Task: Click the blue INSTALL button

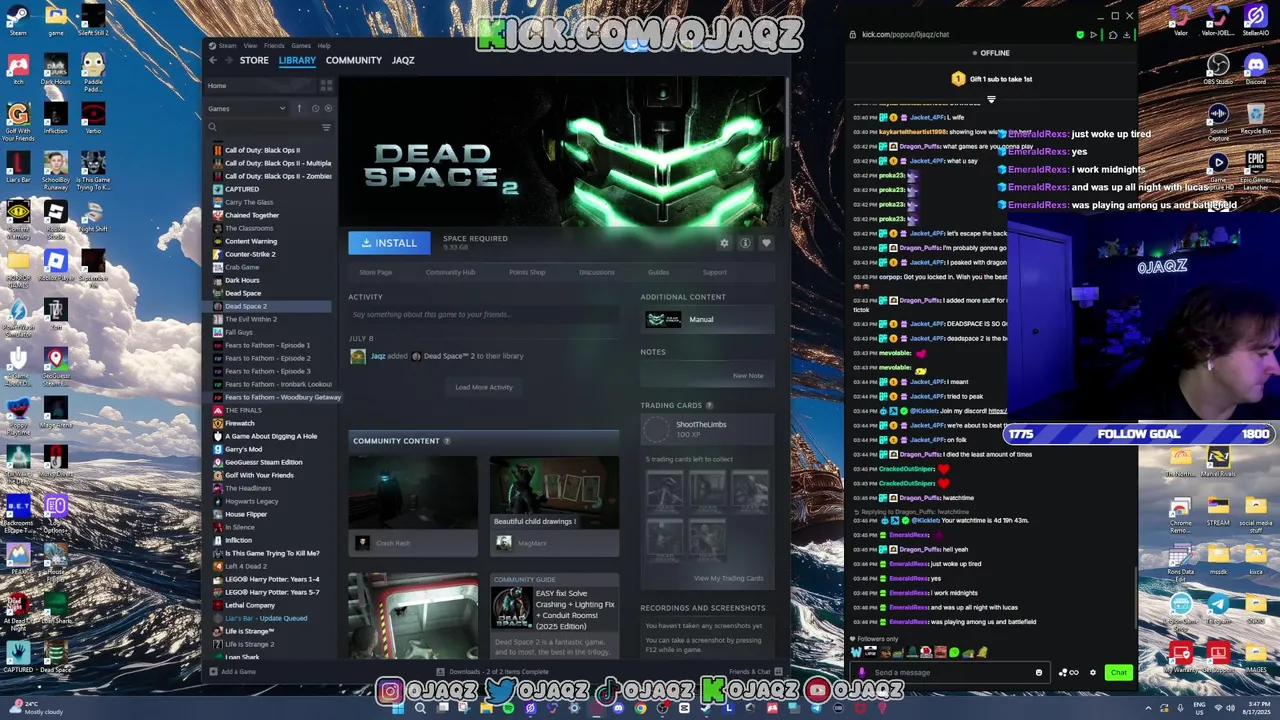Action: click(389, 243)
